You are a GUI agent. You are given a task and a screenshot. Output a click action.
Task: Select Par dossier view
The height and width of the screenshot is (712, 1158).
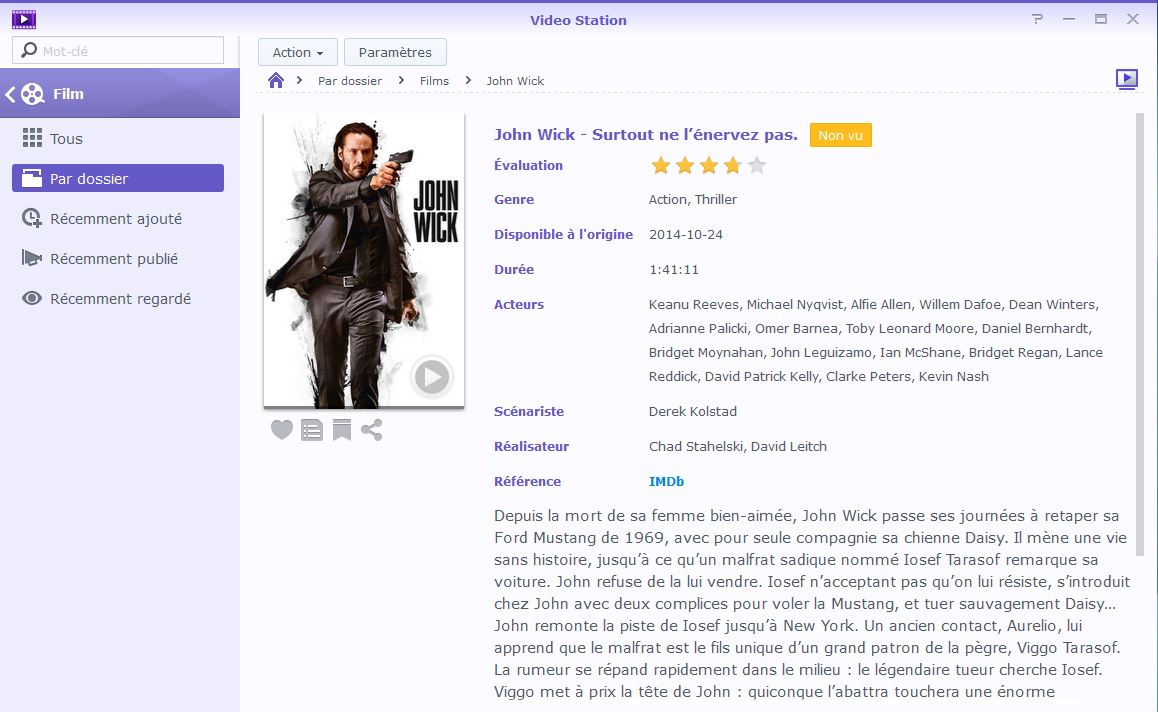click(x=118, y=178)
